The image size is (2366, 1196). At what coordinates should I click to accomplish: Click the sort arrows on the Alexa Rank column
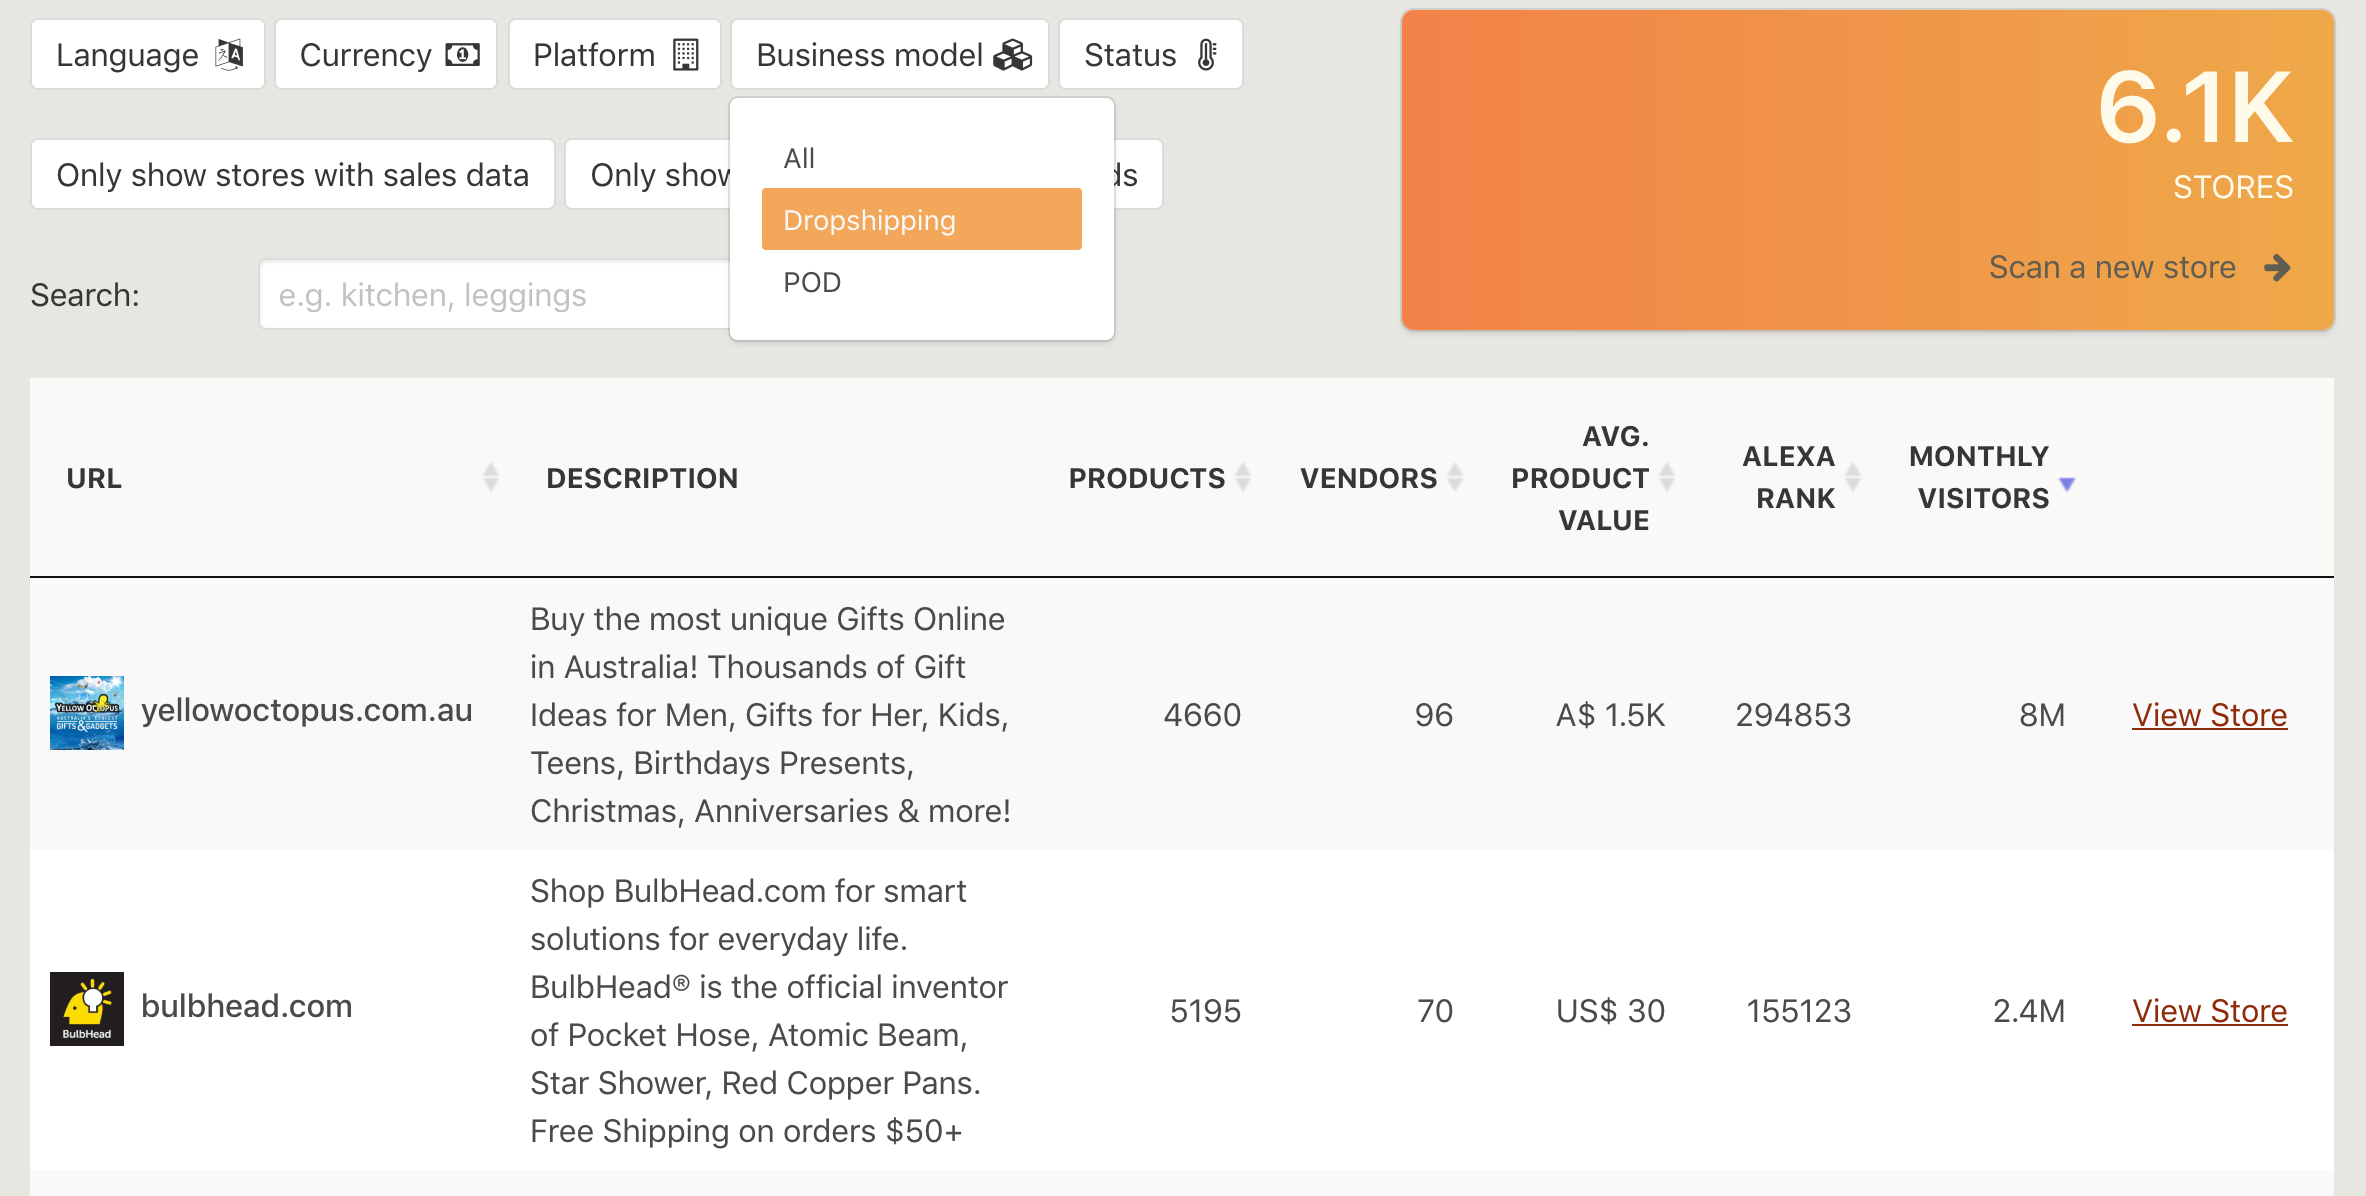[1855, 477]
